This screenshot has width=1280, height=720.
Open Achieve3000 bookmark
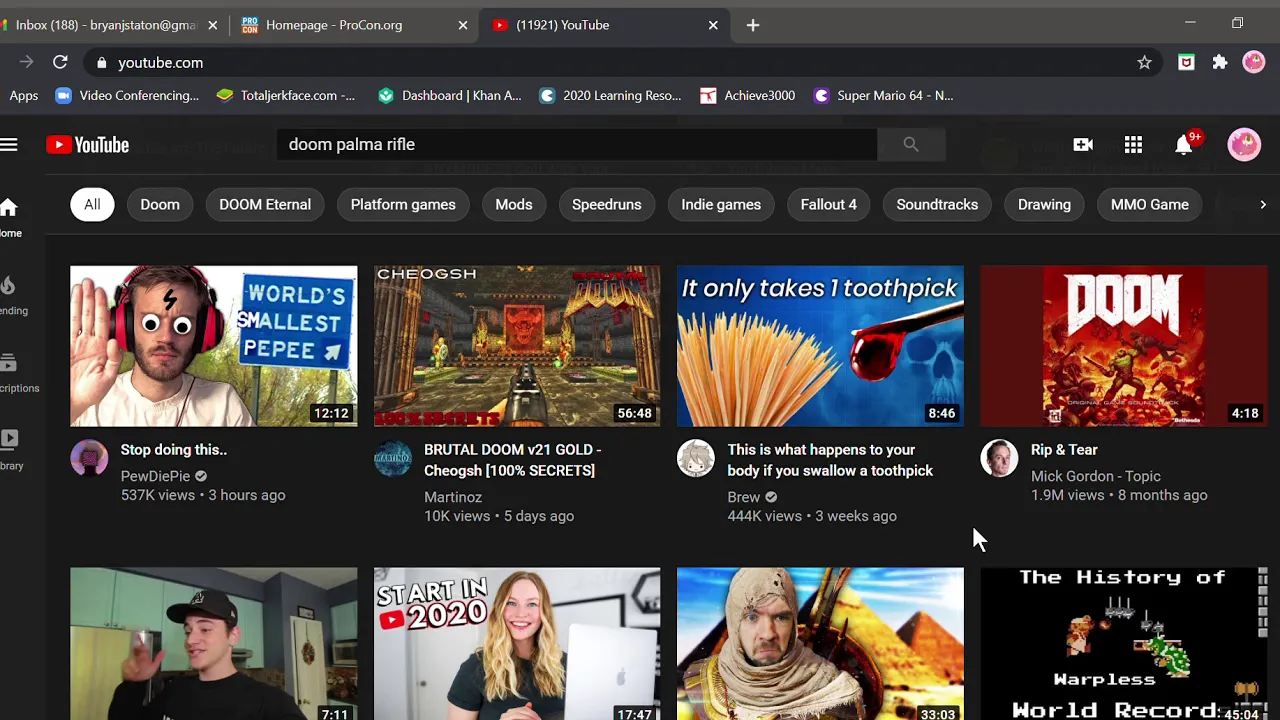tap(748, 96)
